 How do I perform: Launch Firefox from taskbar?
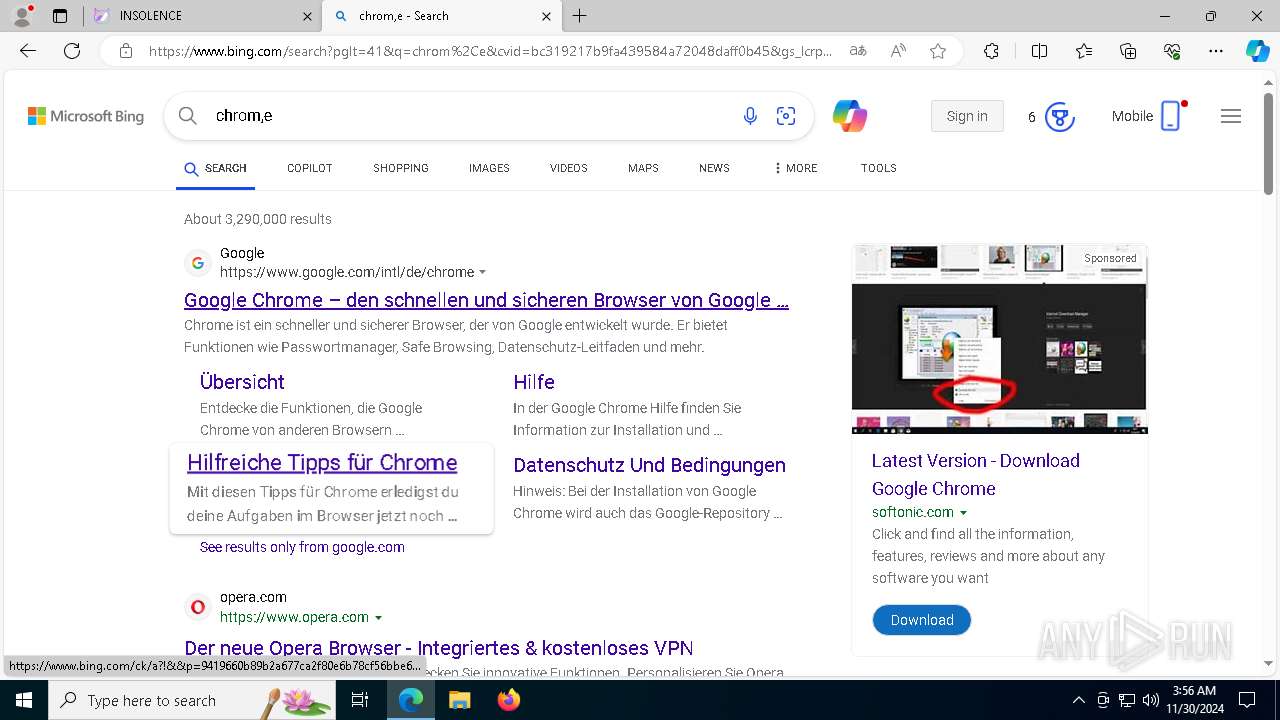tap(509, 700)
